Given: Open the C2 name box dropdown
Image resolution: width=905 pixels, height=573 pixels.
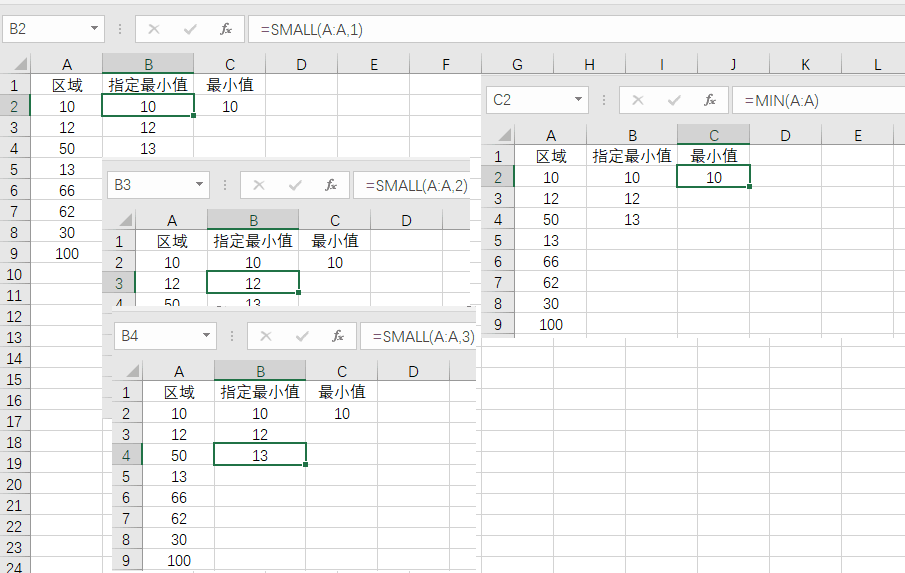Looking at the screenshot, I should pos(578,99).
